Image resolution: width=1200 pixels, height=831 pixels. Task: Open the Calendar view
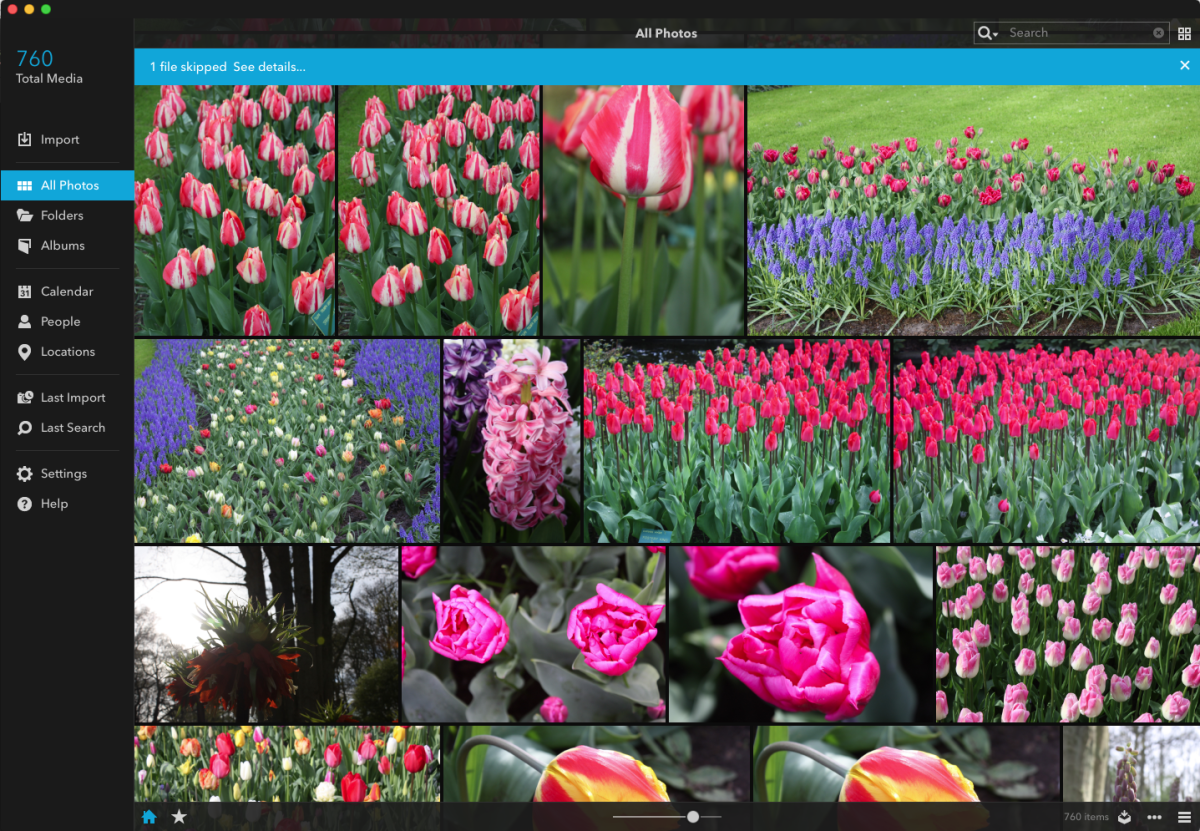66,292
